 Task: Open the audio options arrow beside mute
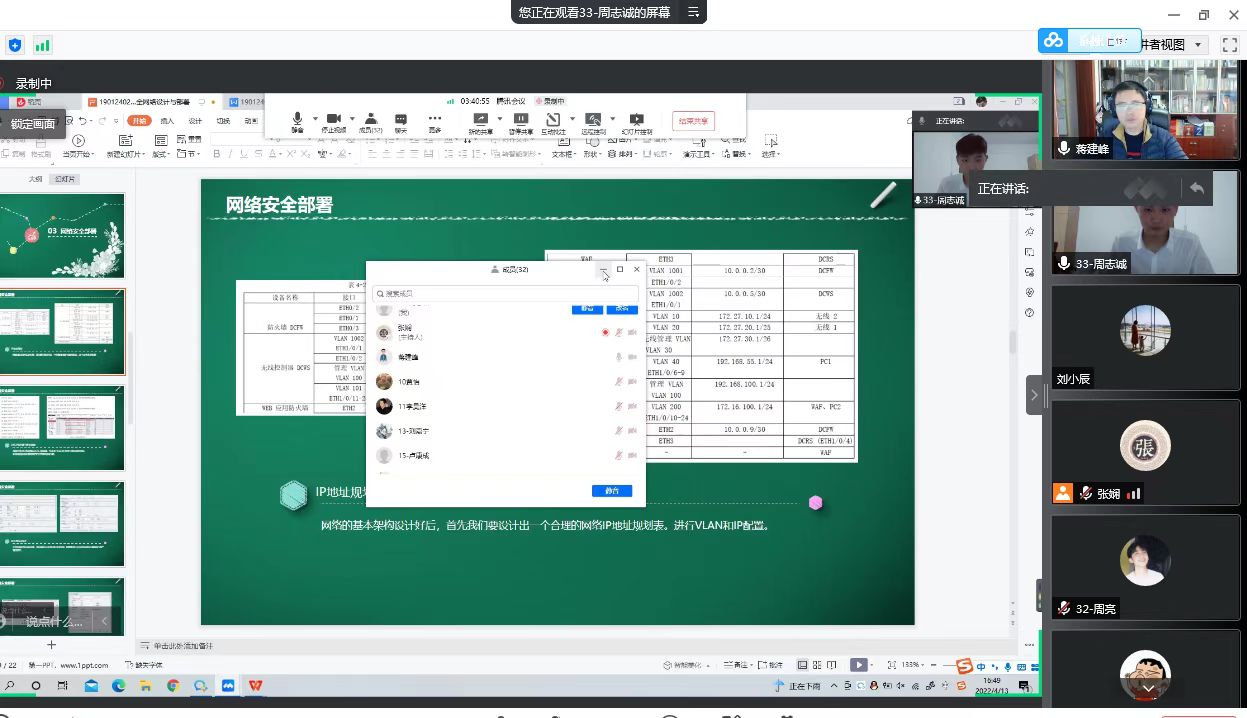coord(314,119)
